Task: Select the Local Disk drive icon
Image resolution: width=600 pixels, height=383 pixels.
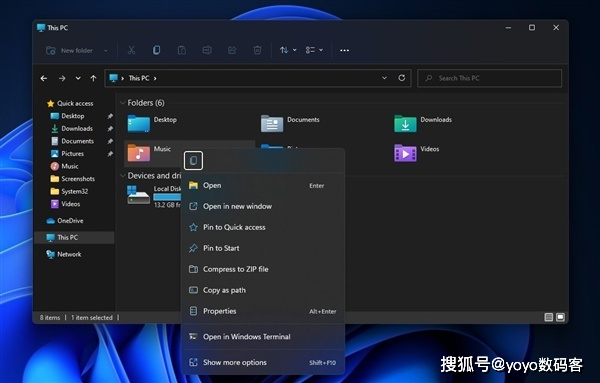Action: click(138, 195)
